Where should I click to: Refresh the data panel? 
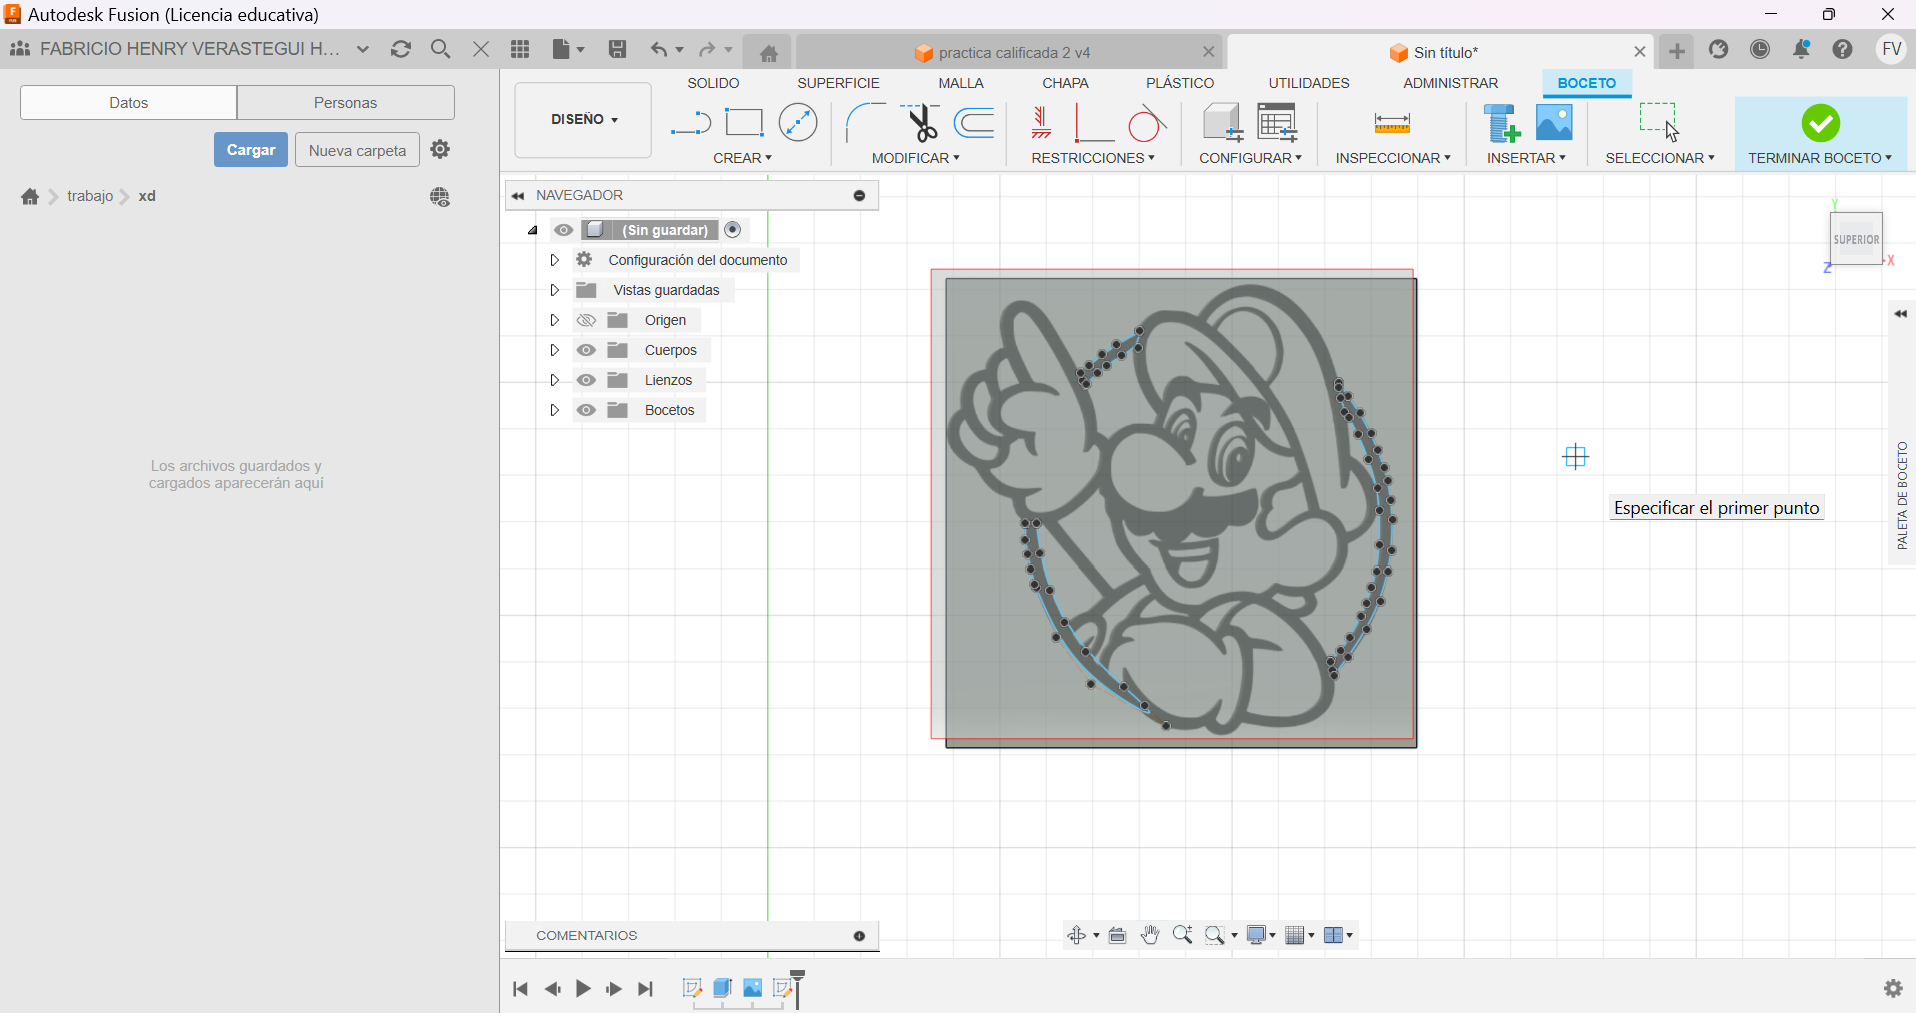[x=401, y=49]
